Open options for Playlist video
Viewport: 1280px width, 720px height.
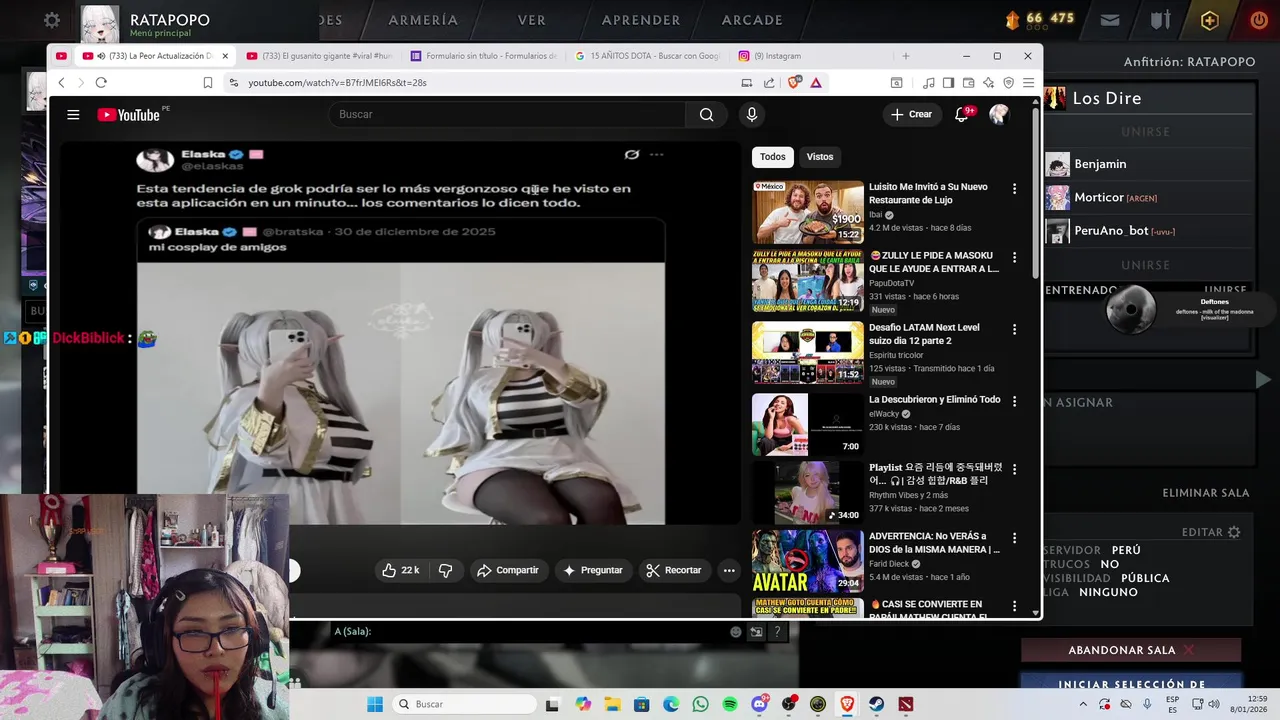1014,469
